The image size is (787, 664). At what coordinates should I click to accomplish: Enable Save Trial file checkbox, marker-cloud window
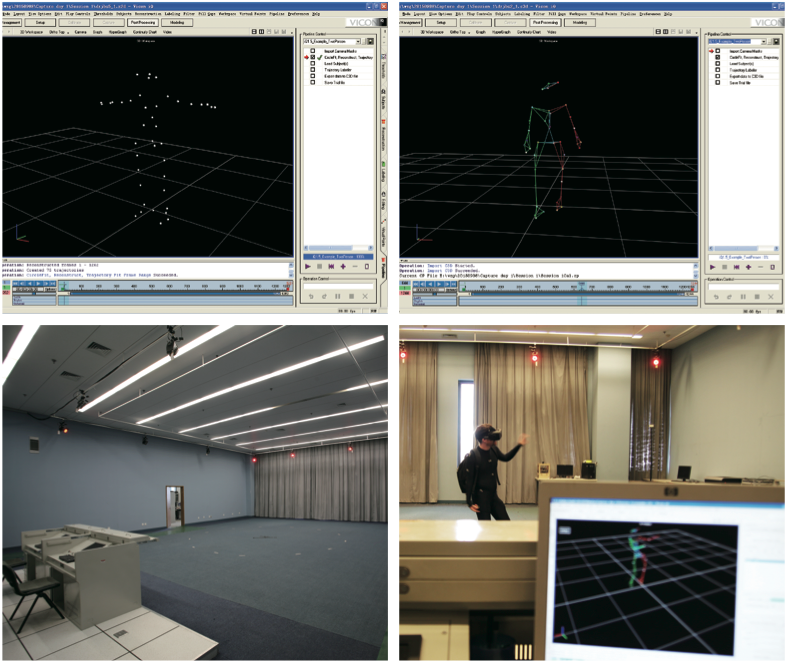[313, 82]
